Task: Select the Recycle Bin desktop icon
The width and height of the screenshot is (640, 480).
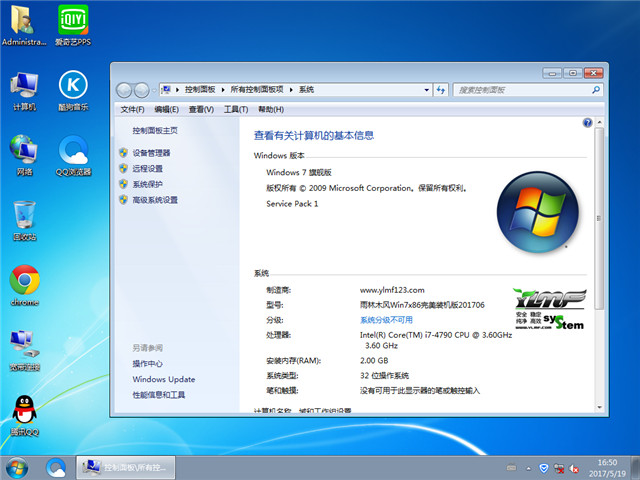Action: (24, 216)
